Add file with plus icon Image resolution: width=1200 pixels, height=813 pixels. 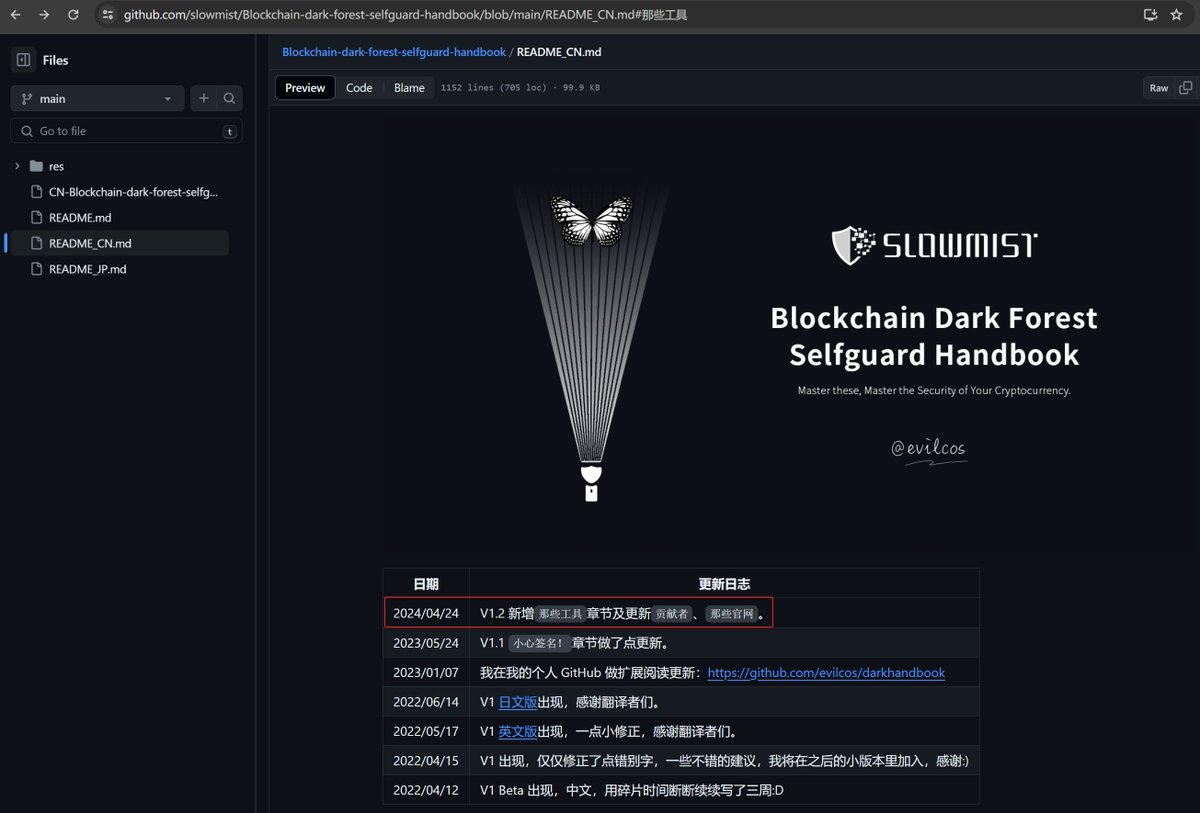pyautogui.click(x=204, y=98)
